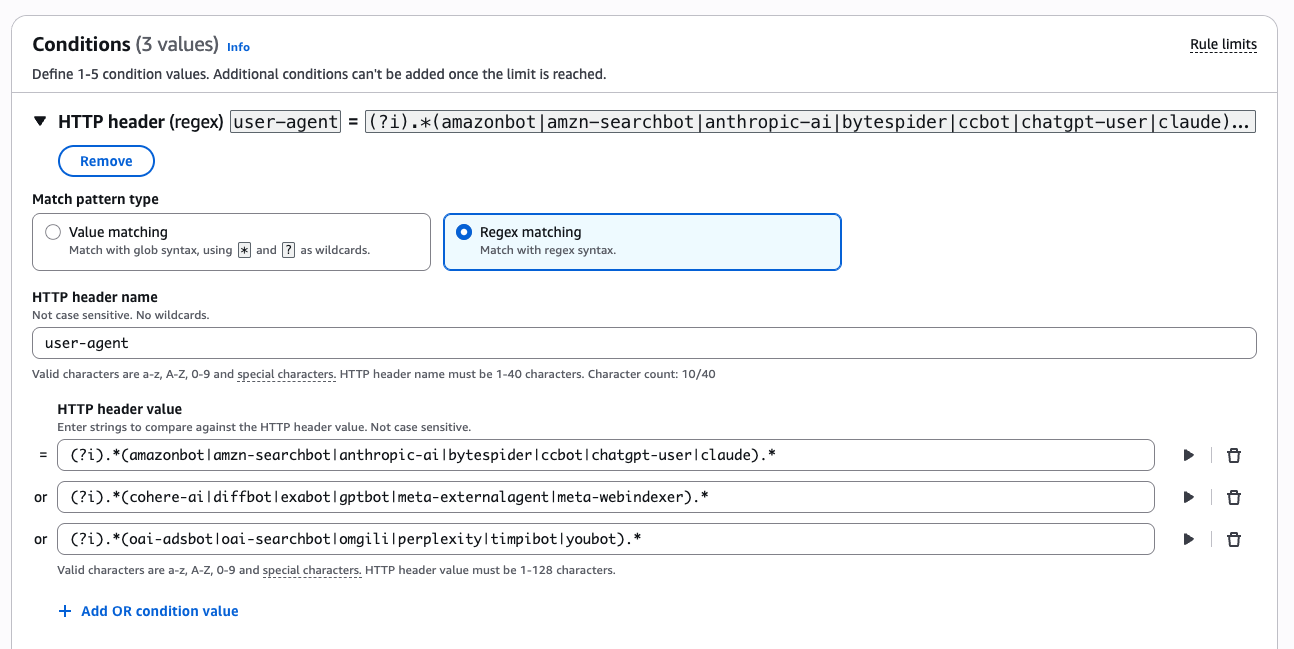Open the Rule limits link
Screen dimensions: 1294x649
point(1223,45)
